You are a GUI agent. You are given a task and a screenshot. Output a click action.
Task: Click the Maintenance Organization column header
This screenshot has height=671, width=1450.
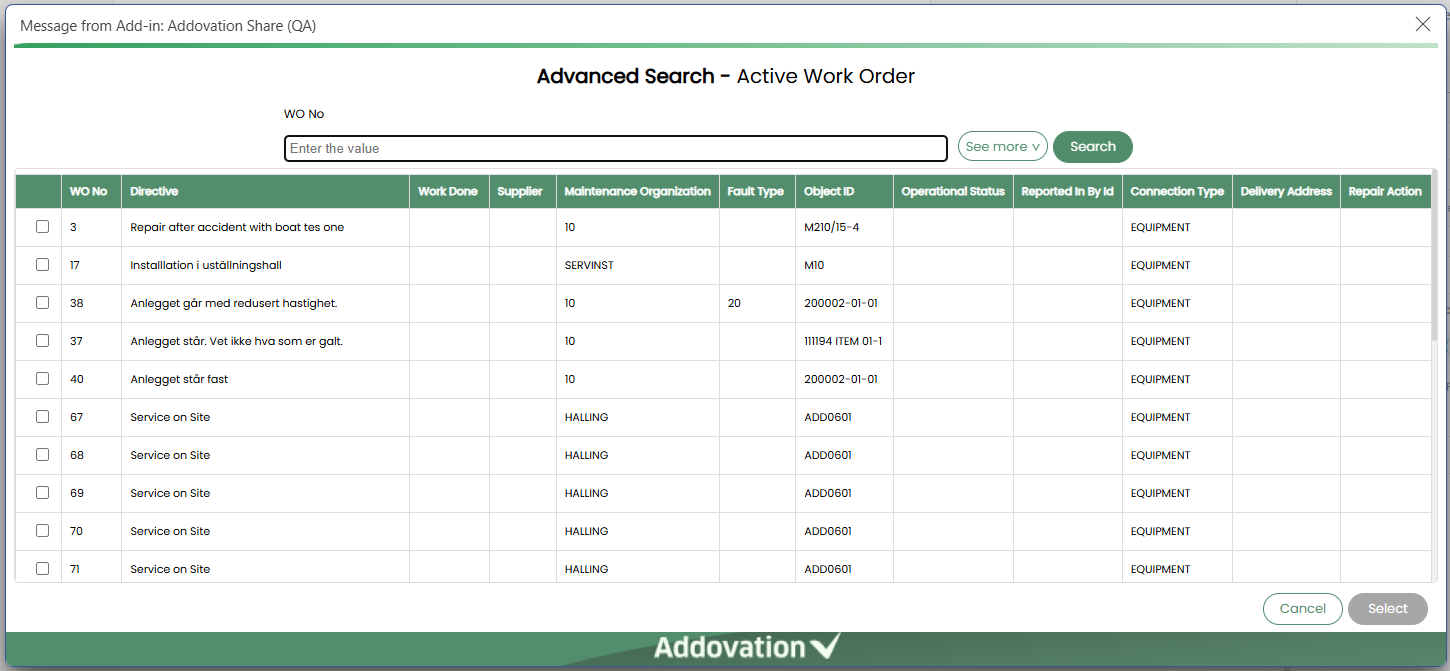(637, 192)
